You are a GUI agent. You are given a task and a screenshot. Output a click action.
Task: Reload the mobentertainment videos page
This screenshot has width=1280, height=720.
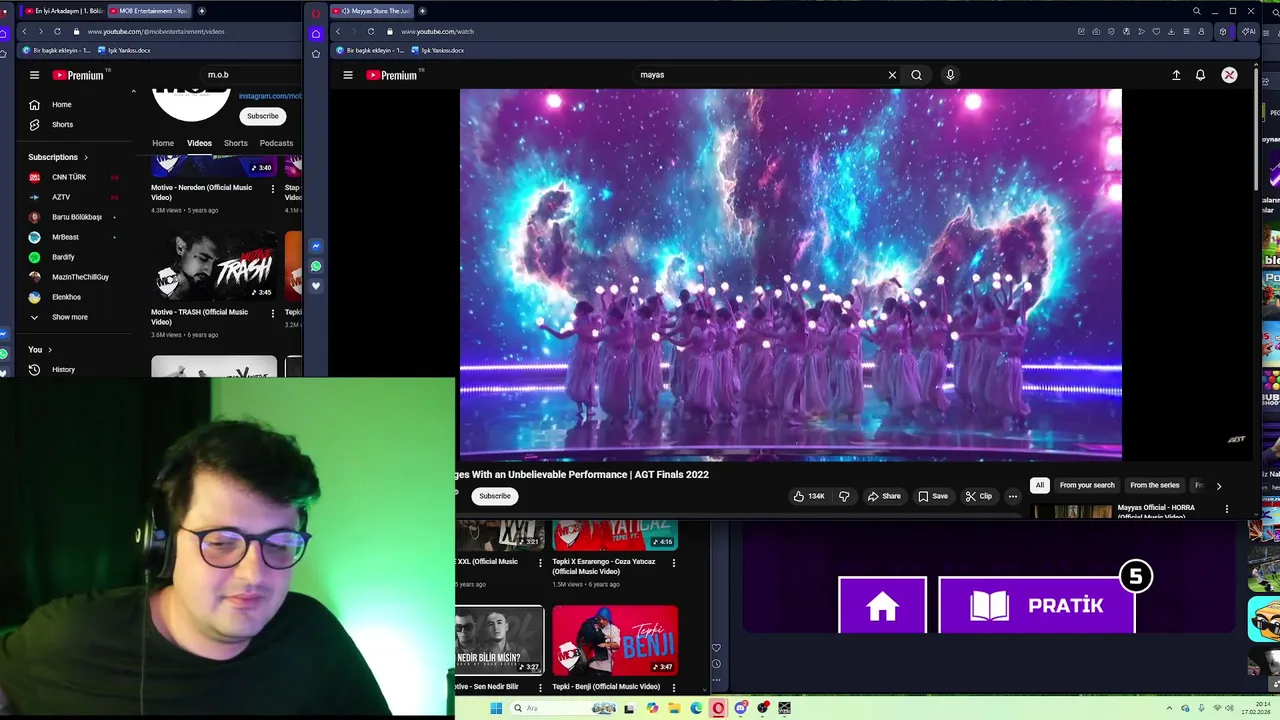pos(57,31)
